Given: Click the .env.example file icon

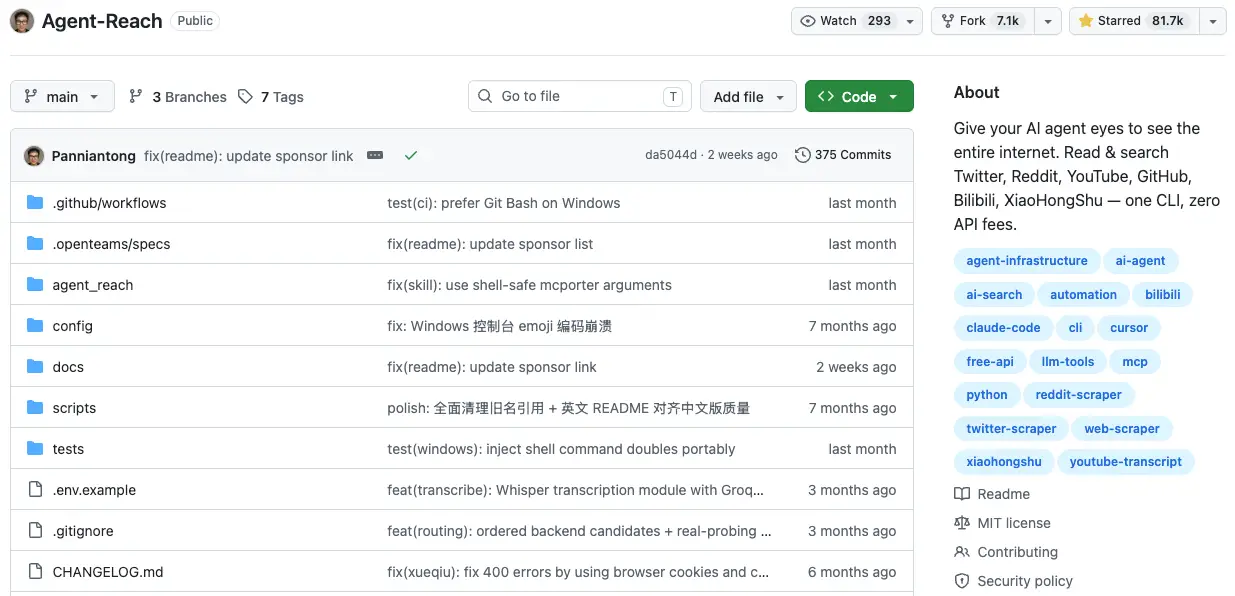Looking at the screenshot, I should (35, 490).
